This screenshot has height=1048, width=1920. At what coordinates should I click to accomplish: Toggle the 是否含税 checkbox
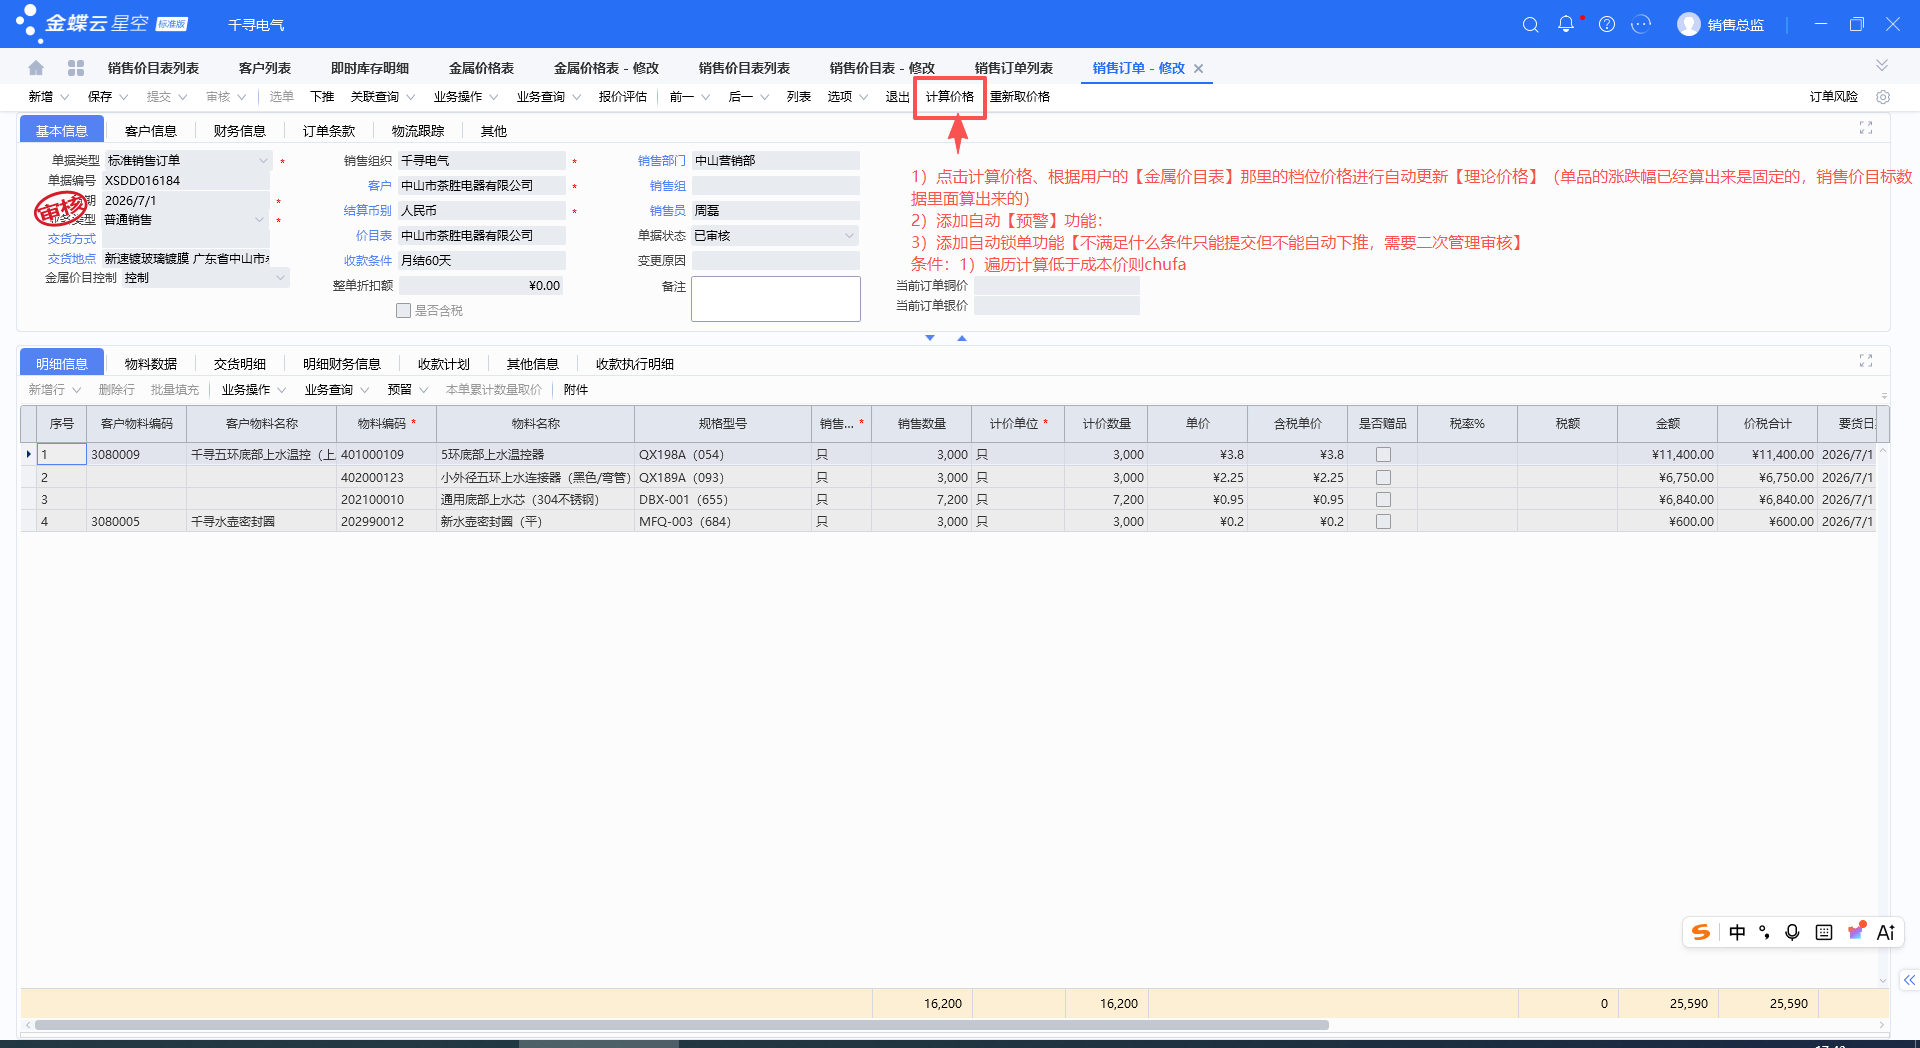pyautogui.click(x=404, y=311)
